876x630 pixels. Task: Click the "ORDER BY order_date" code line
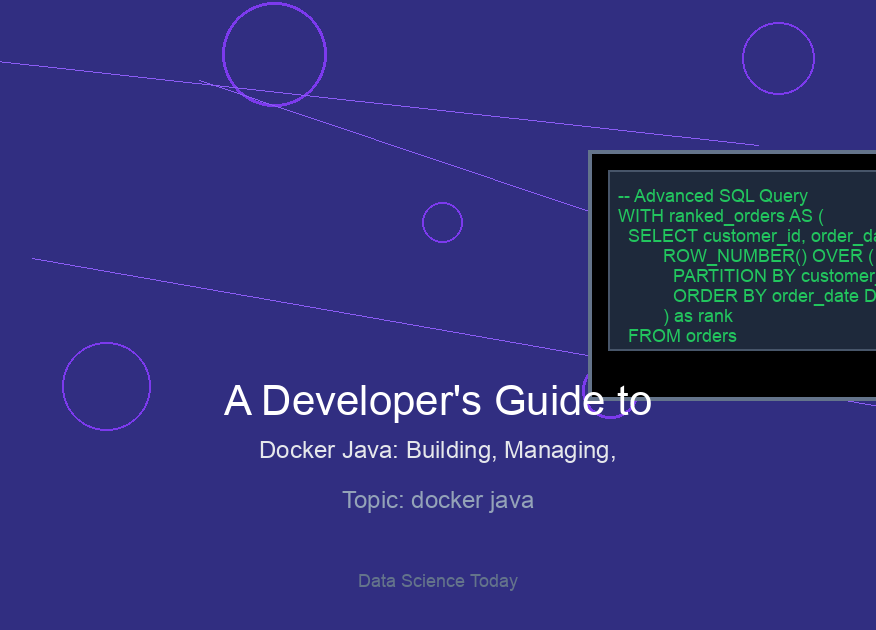[773, 296]
